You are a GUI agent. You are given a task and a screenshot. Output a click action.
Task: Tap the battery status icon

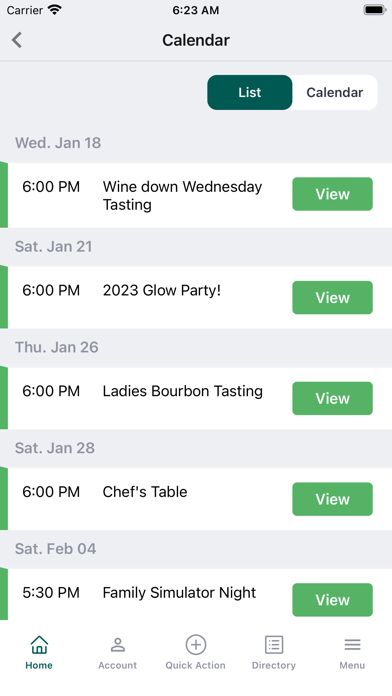(375, 10)
